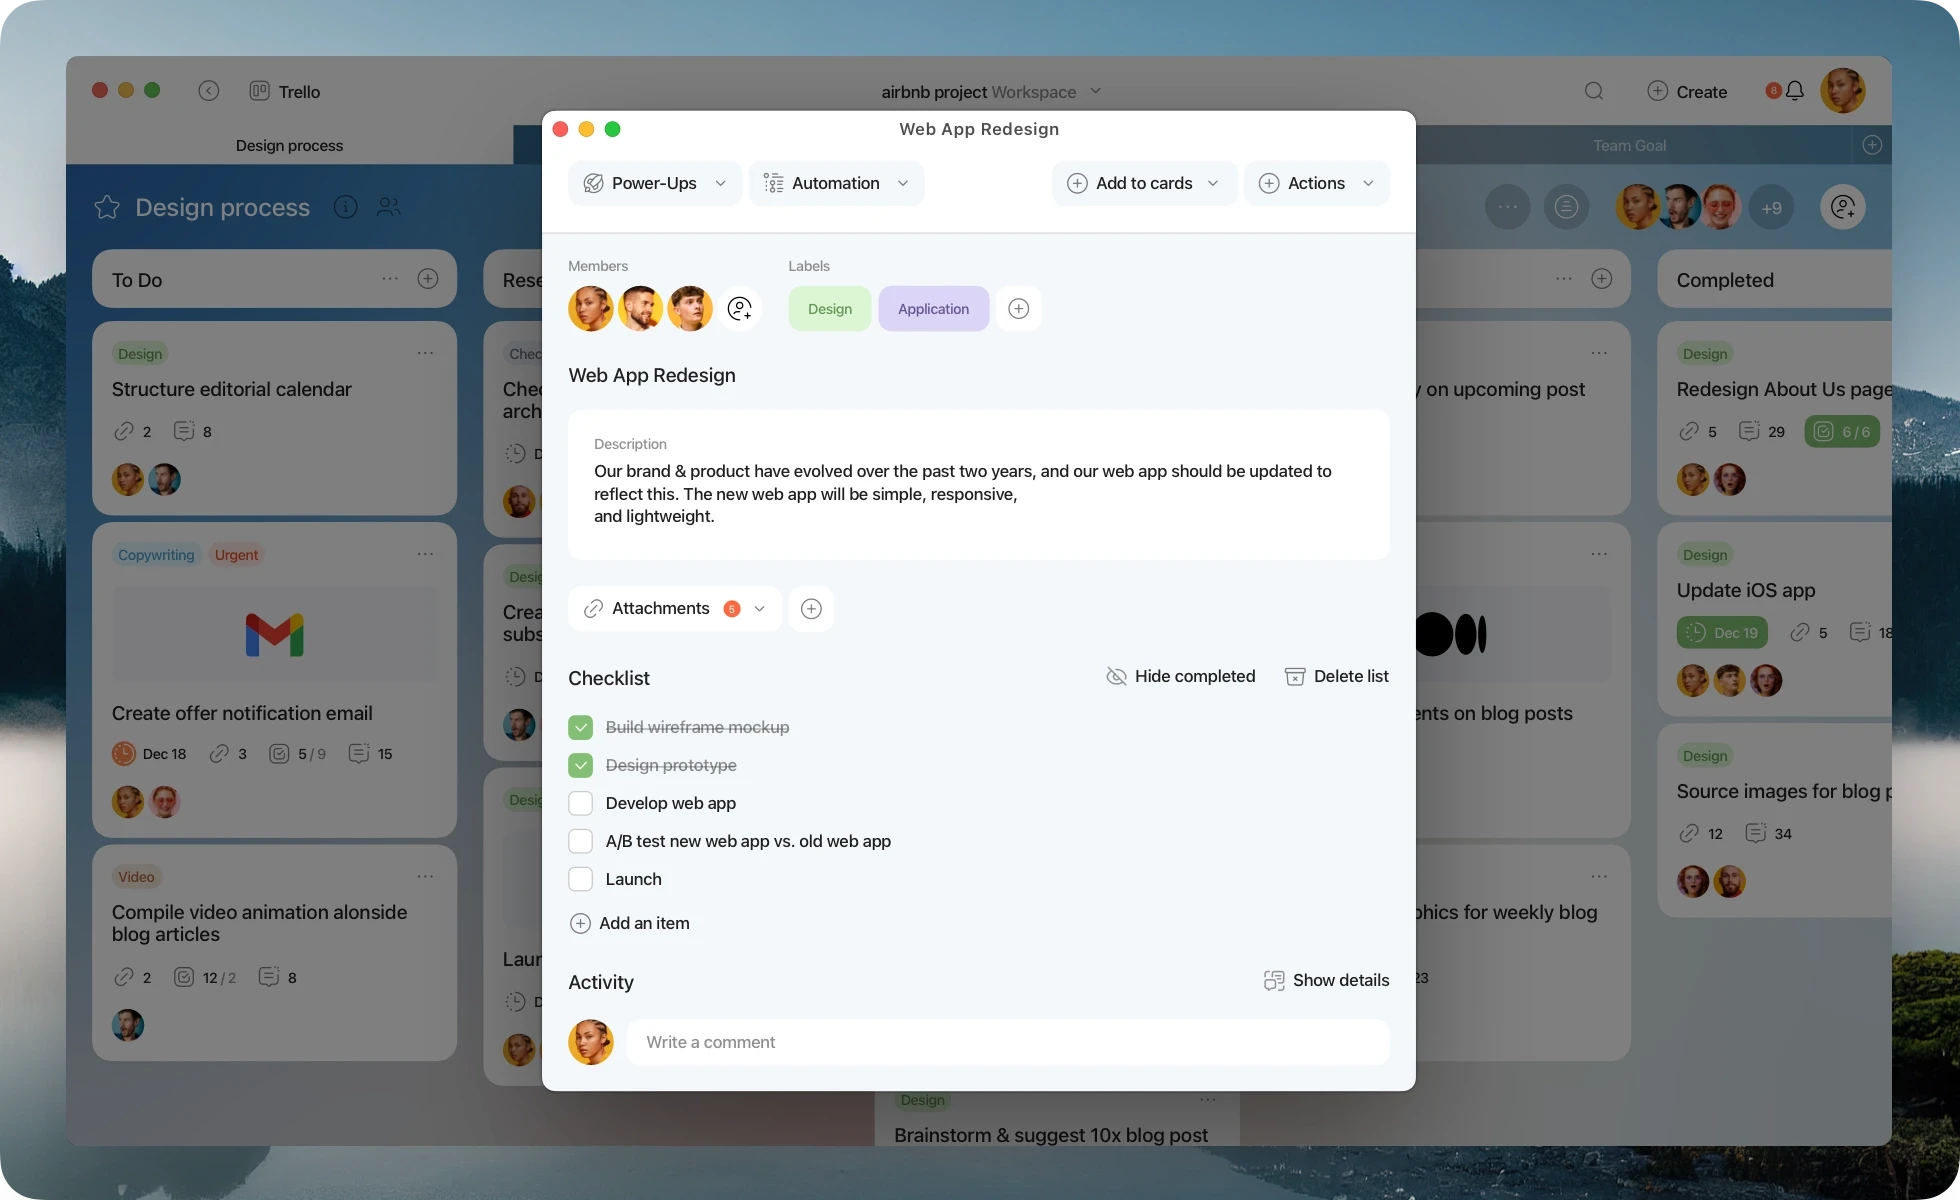Open To Do list options menu
This screenshot has height=1200, width=1960.
[390, 279]
